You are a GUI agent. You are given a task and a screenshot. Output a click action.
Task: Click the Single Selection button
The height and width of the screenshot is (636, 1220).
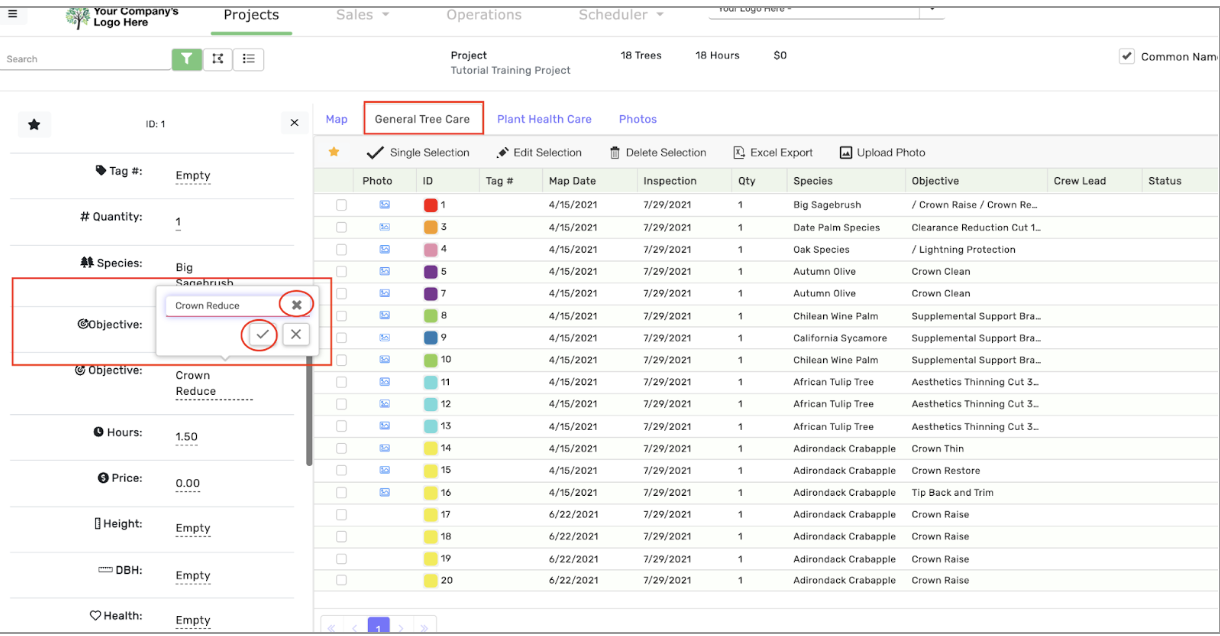[418, 153]
